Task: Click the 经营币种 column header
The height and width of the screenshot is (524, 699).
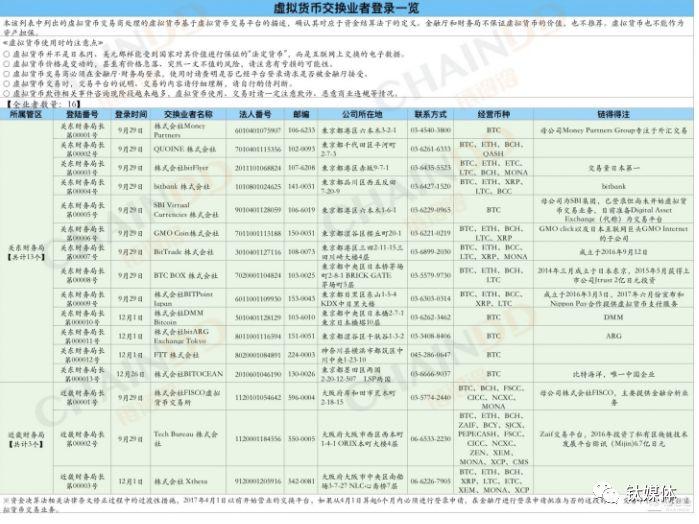Action: [x=493, y=115]
